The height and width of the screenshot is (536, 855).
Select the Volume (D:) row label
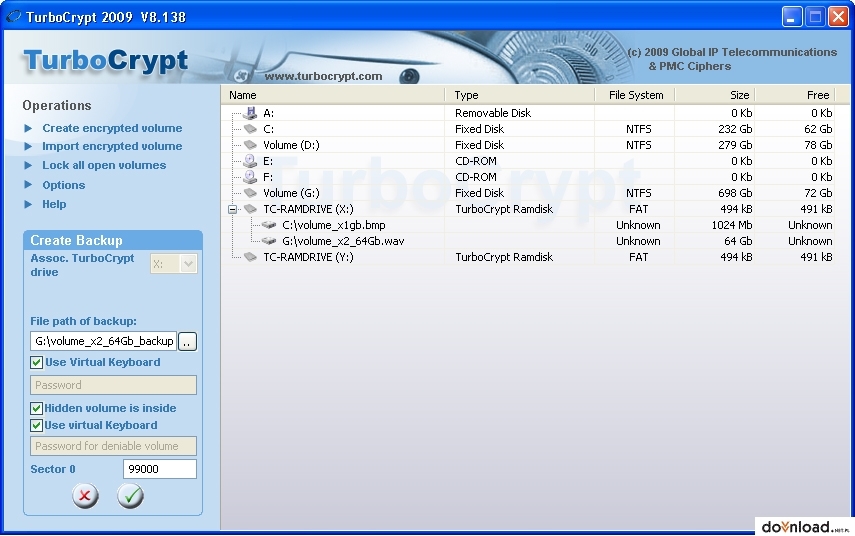tap(291, 145)
